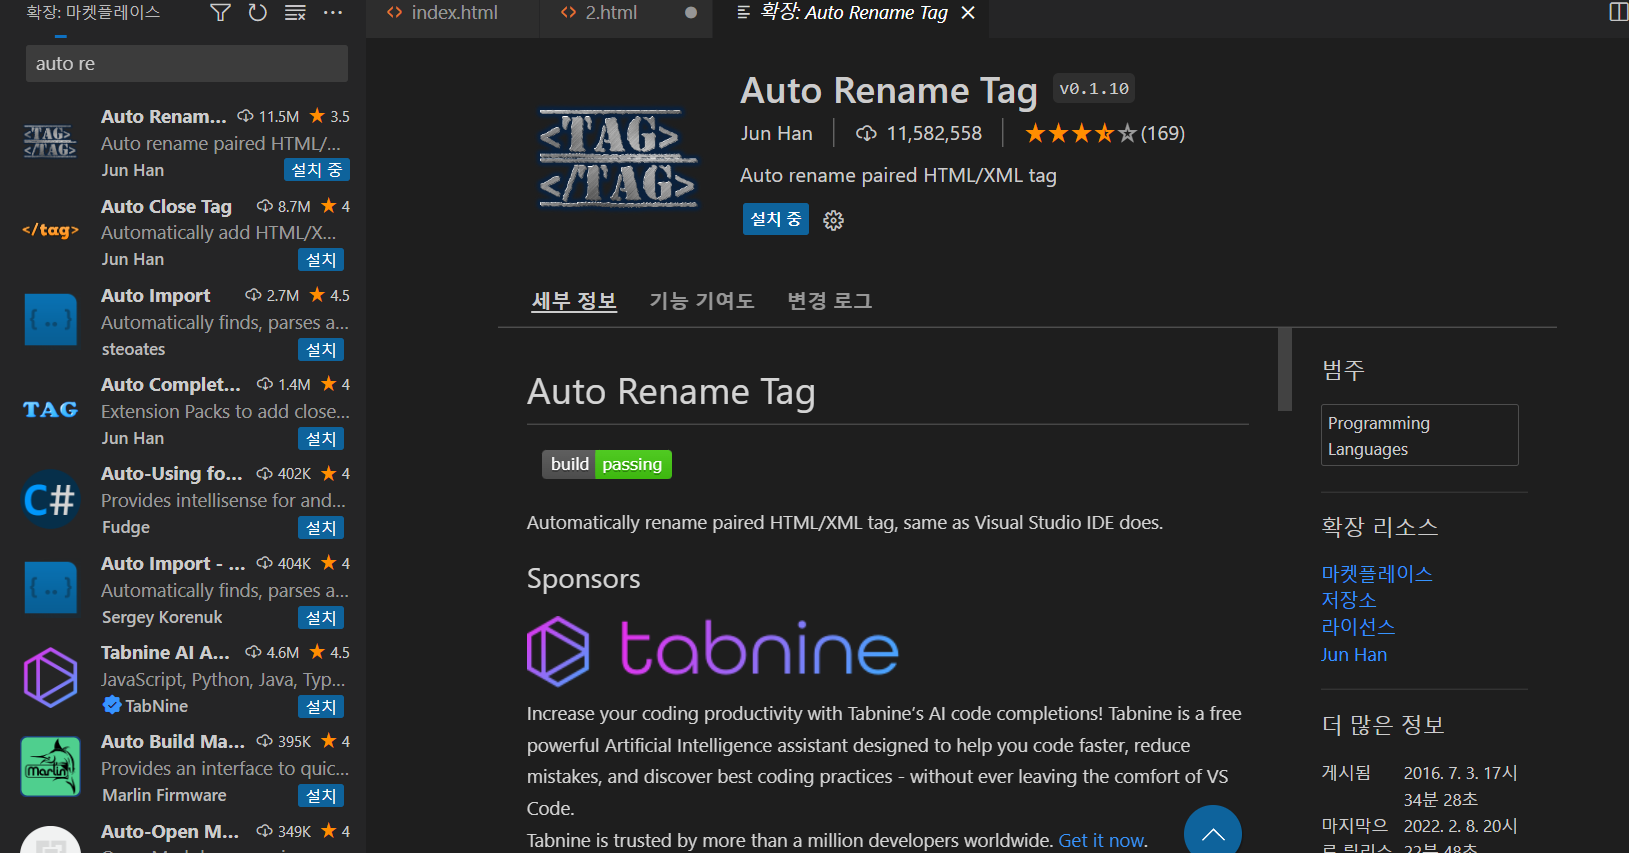
Task: Follow the Get it now link
Action: pyautogui.click(x=1101, y=841)
